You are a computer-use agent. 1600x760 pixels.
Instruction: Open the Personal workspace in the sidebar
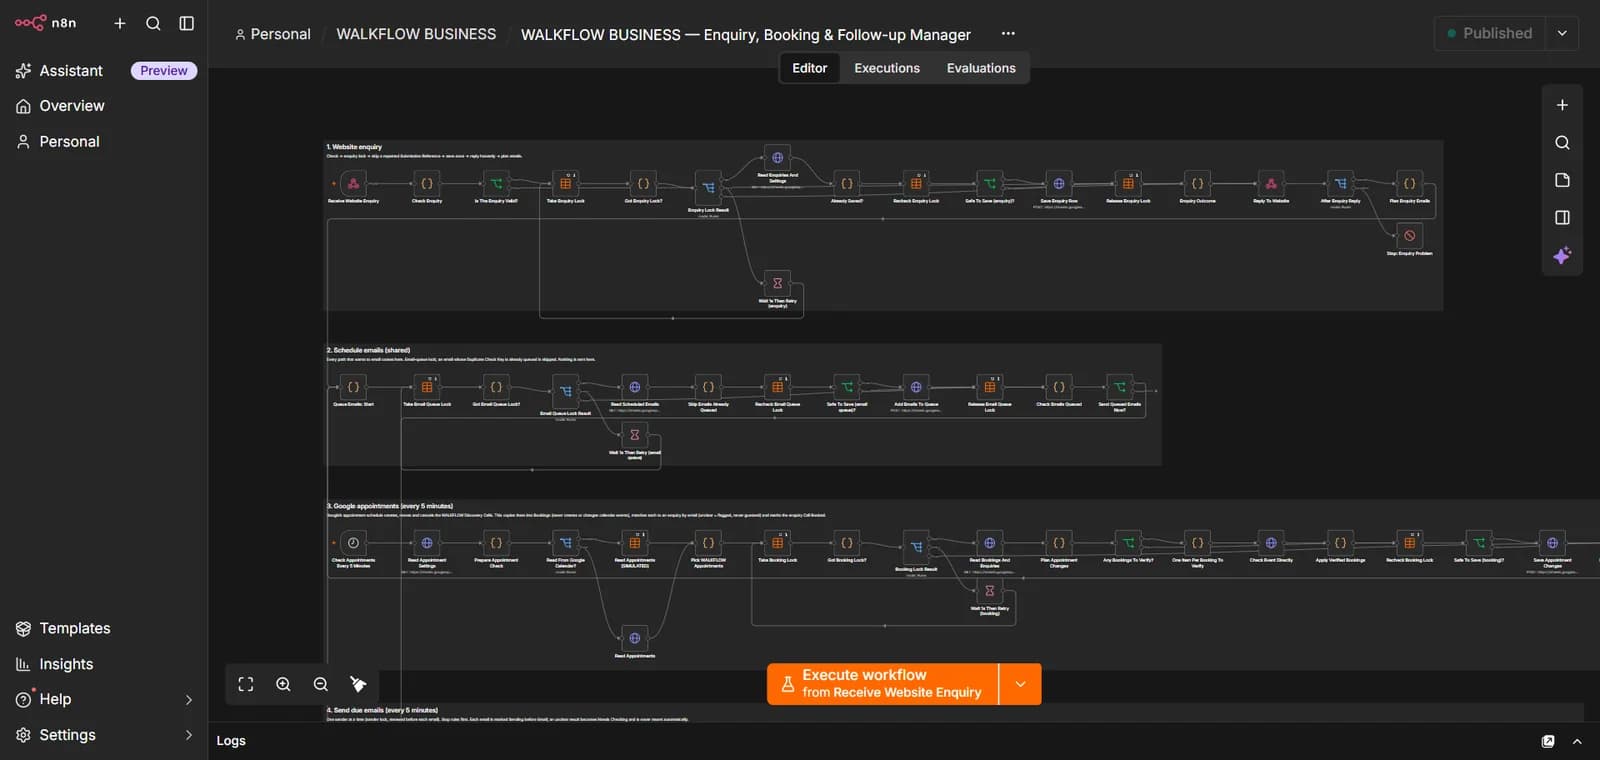tap(69, 142)
